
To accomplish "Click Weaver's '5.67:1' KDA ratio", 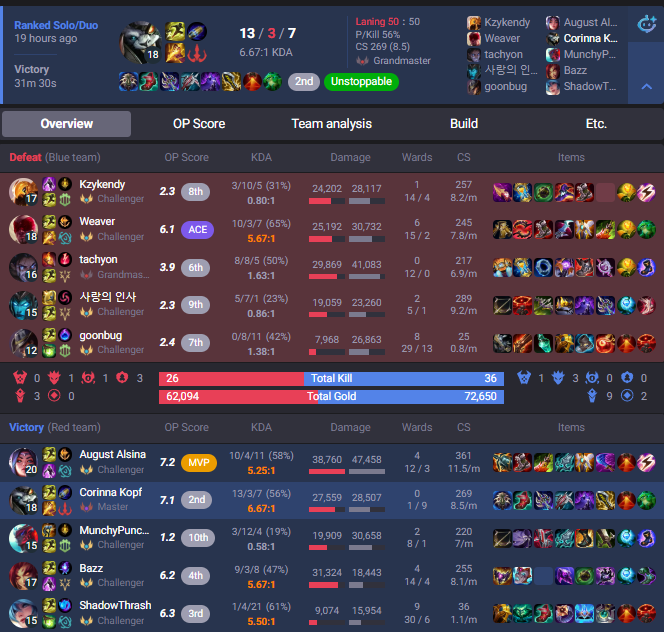I will 261,238.
